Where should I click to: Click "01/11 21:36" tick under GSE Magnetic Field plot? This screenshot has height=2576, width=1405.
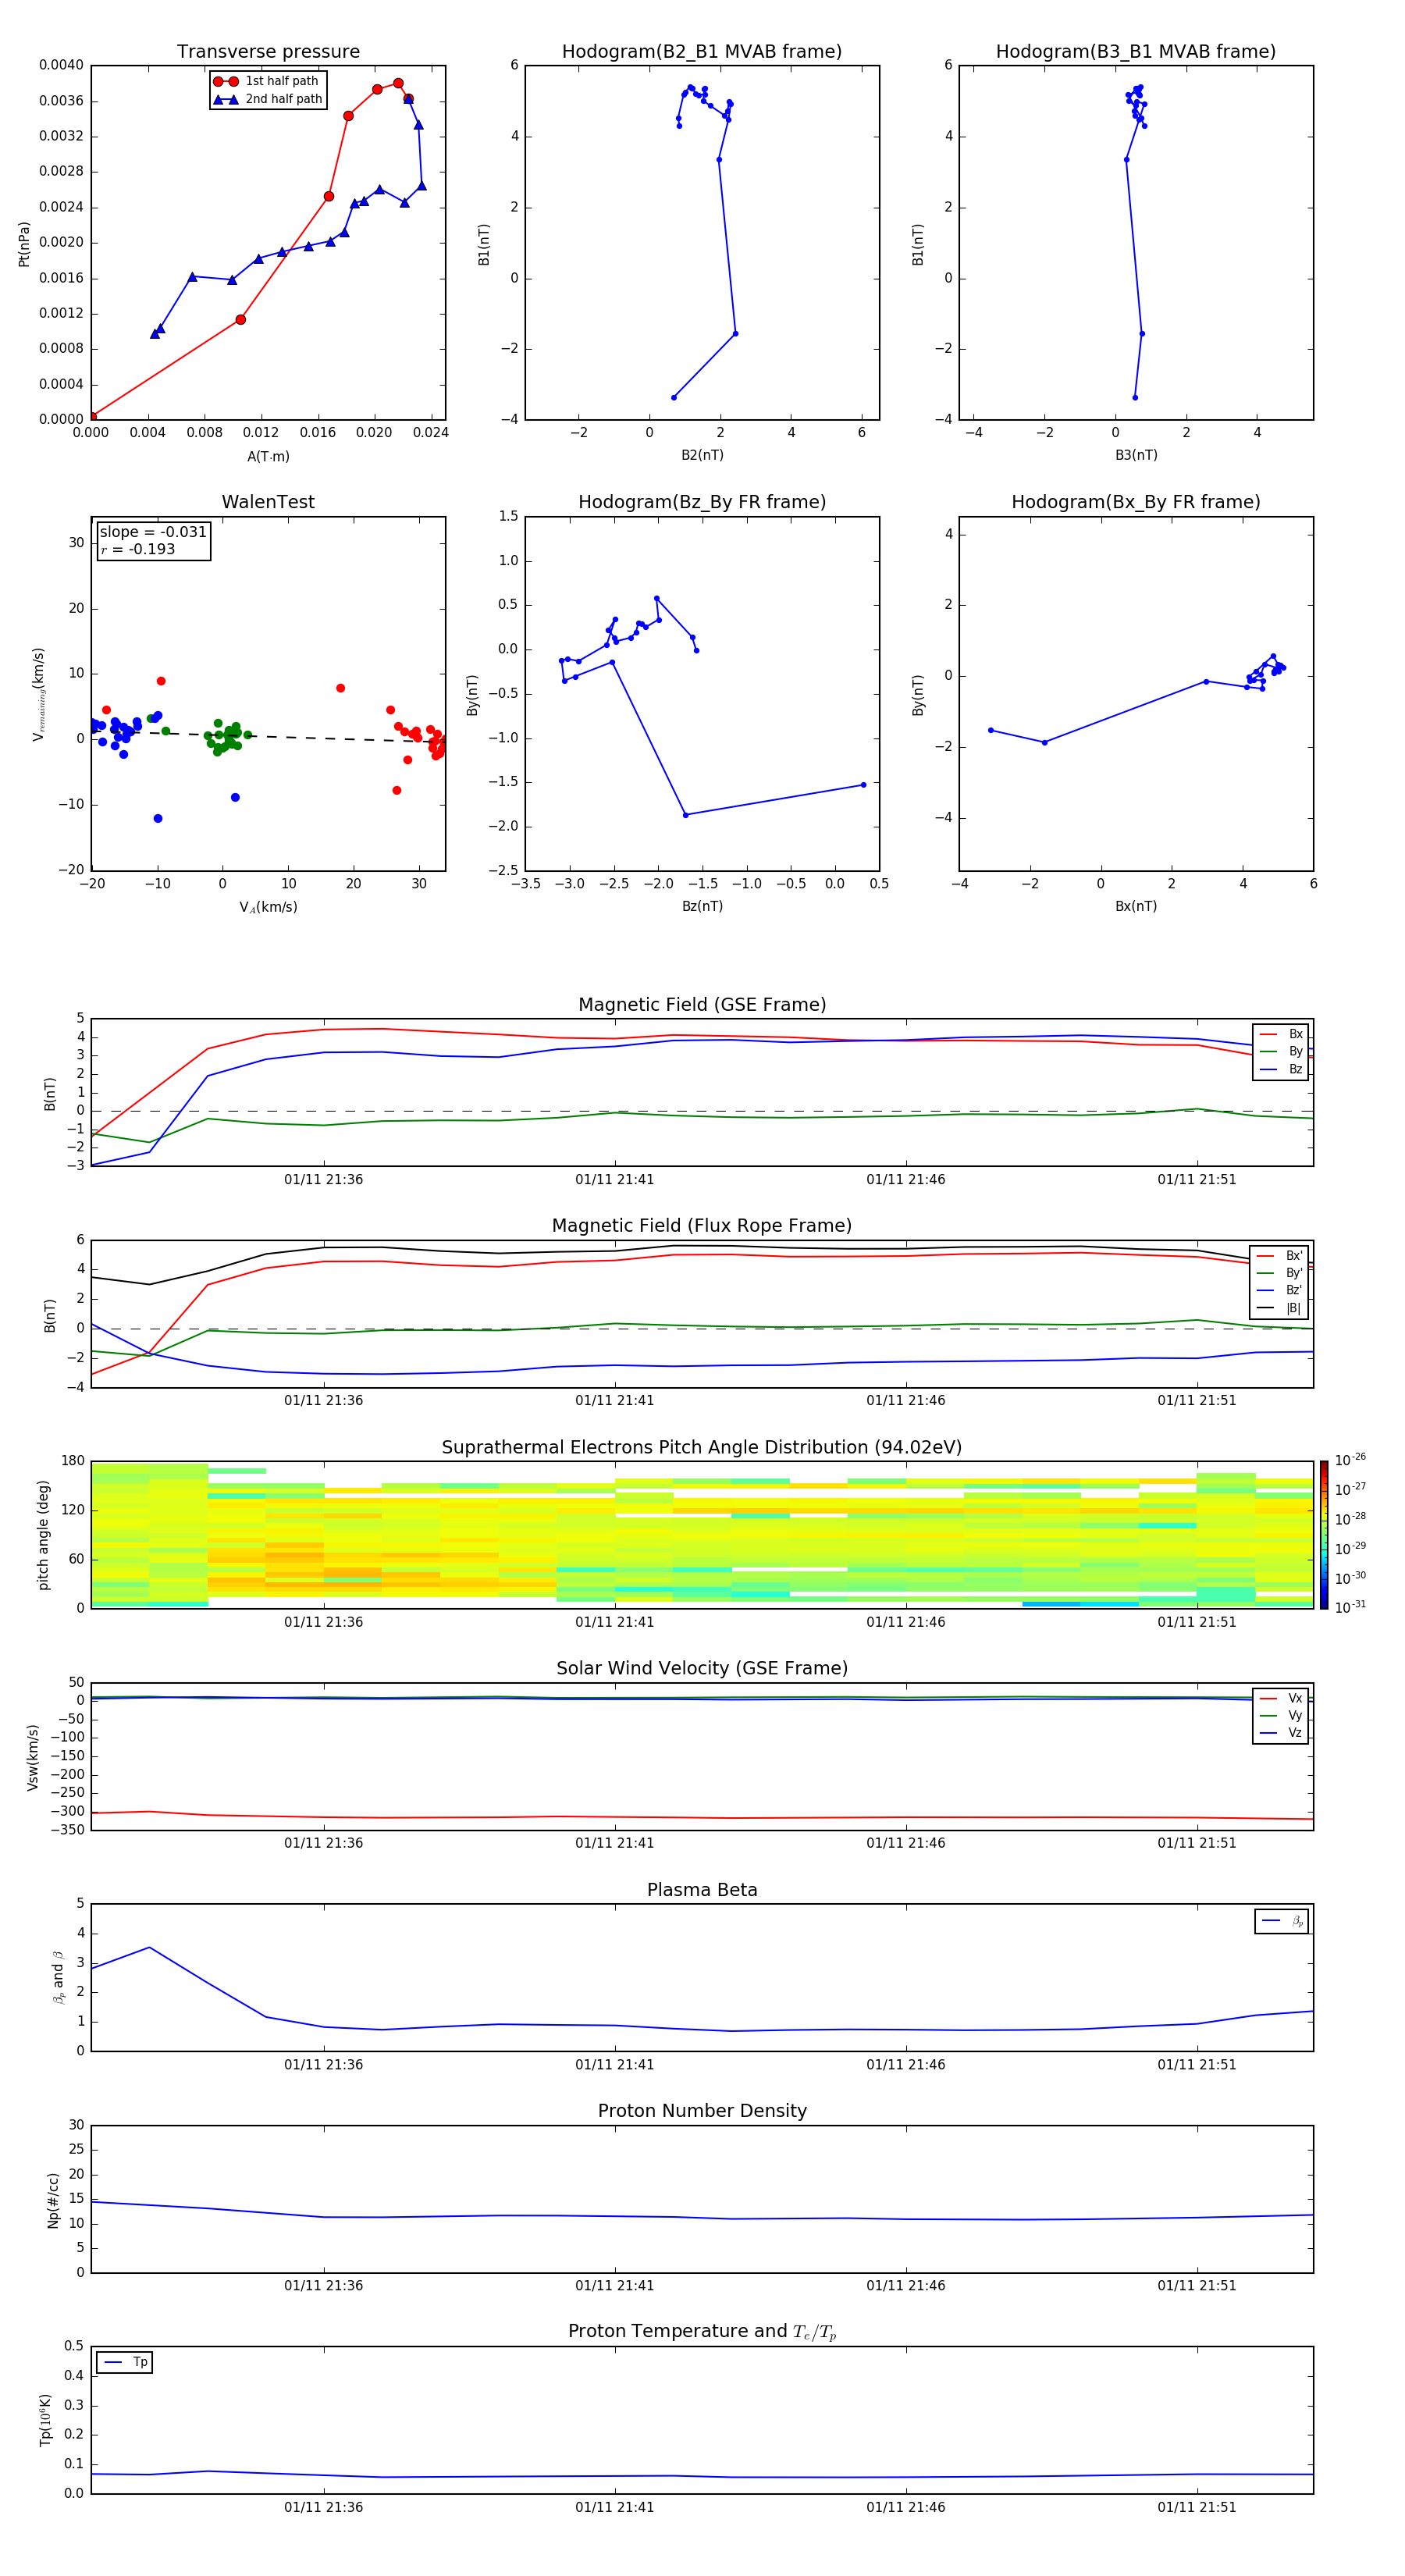click(324, 1180)
